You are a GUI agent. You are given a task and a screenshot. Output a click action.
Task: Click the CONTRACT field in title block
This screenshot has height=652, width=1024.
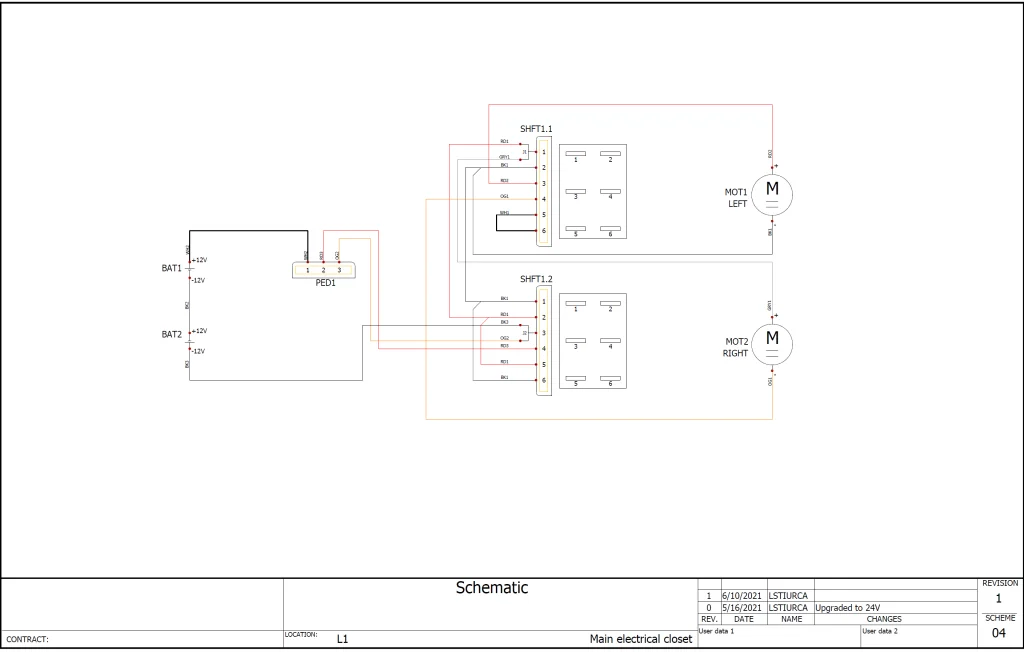click(x=142, y=638)
